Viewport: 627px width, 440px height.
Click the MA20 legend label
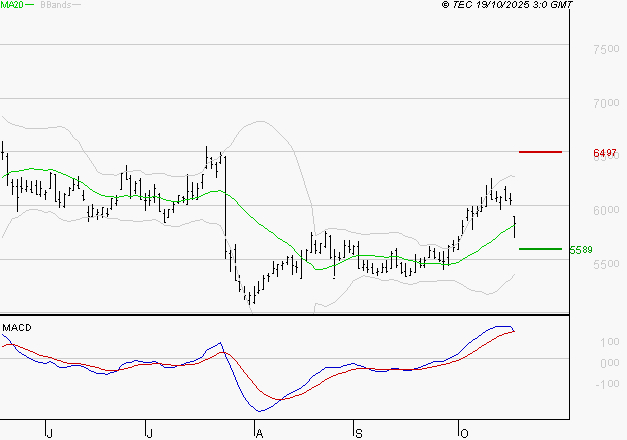[x=12, y=5]
